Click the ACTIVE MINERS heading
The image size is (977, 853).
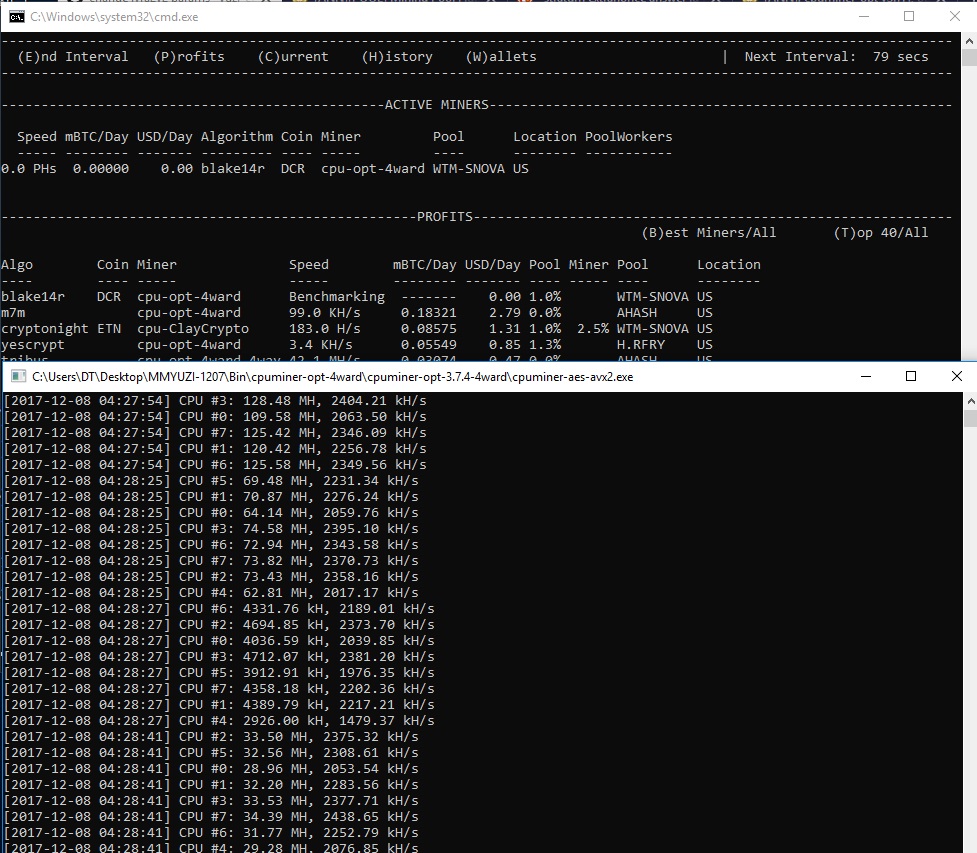tap(436, 105)
